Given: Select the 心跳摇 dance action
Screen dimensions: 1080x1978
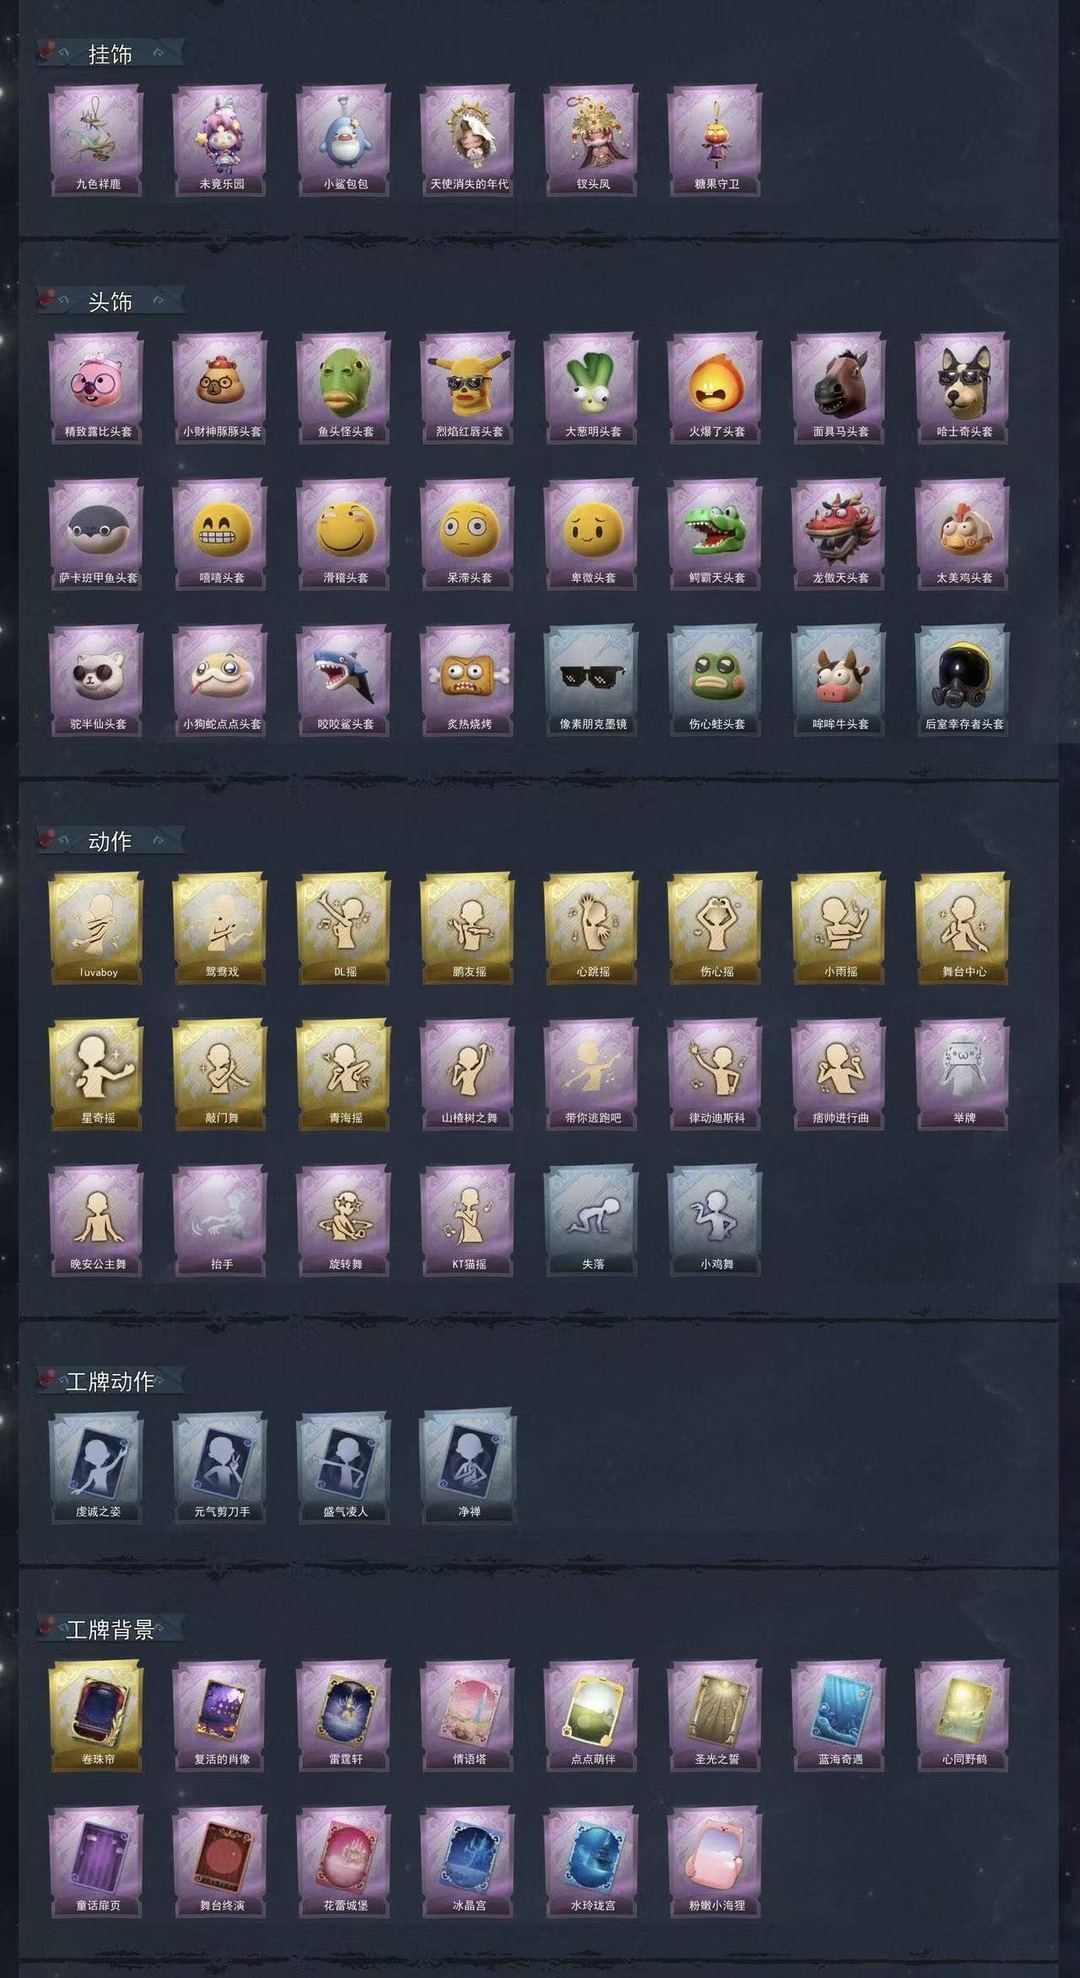Looking at the screenshot, I should pyautogui.click(x=592, y=928).
